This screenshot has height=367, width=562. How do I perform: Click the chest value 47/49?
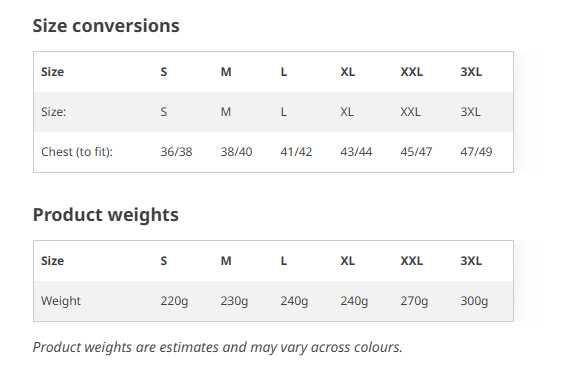point(476,152)
